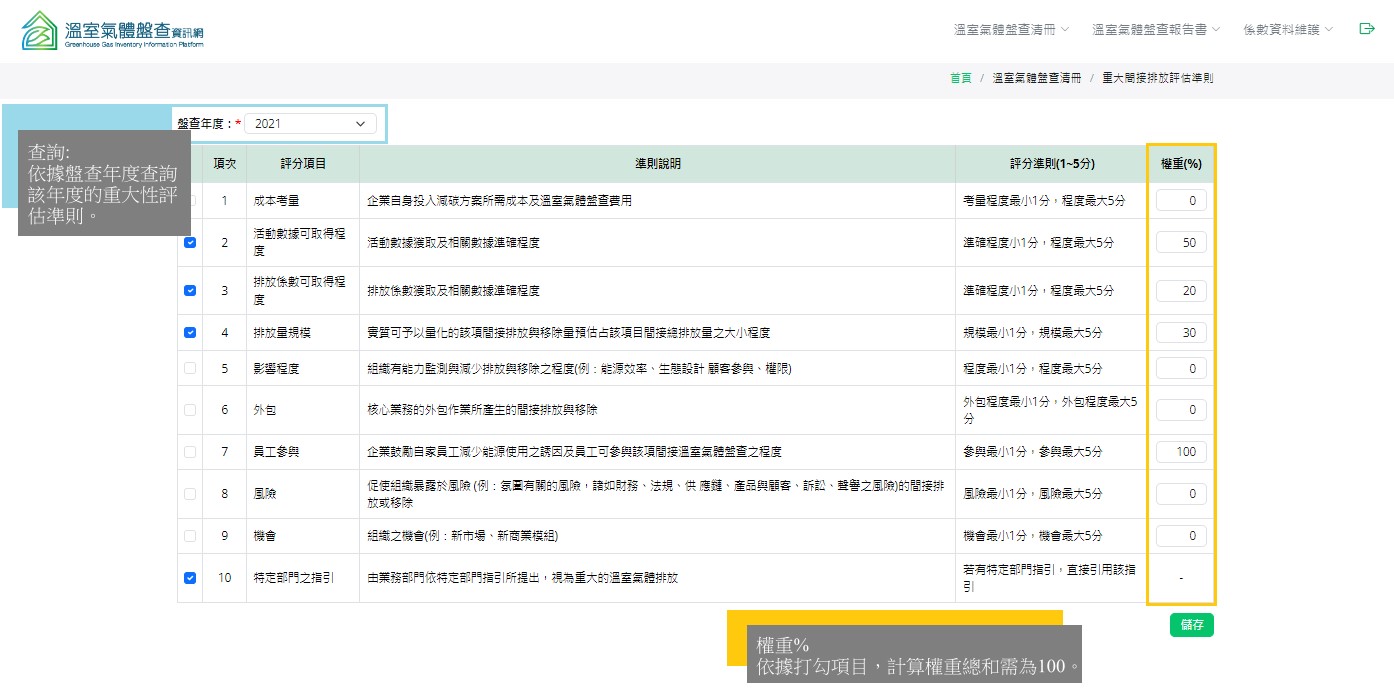Check the 風險 row checkbox

tap(190, 494)
